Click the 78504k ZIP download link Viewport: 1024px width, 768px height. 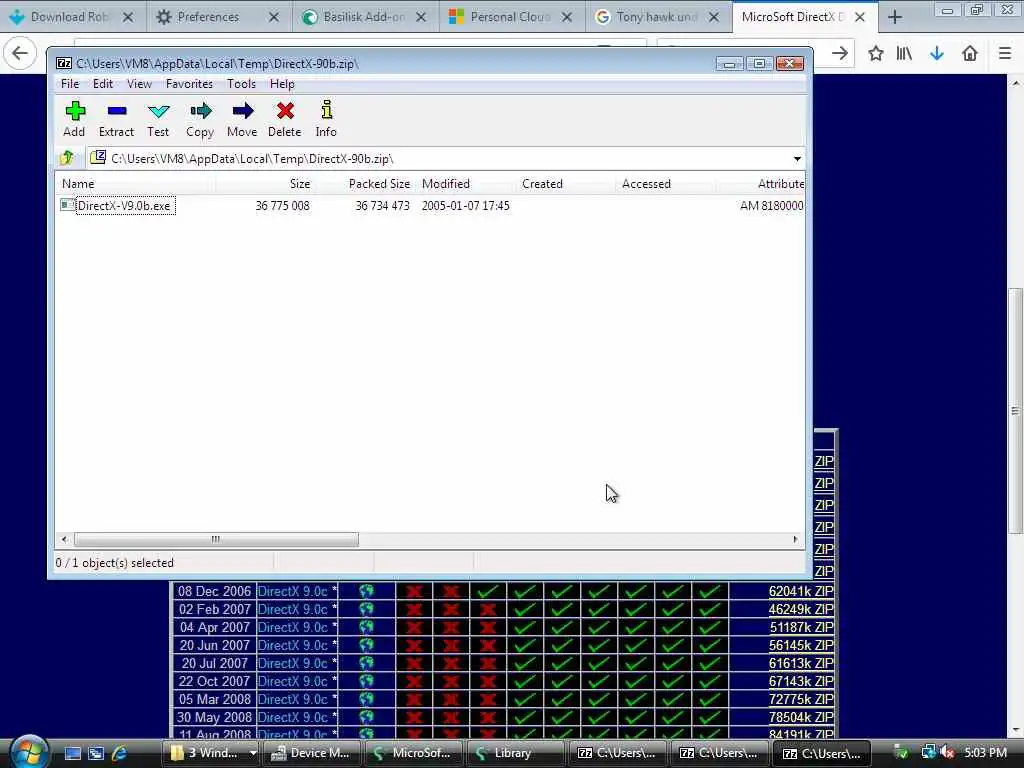point(801,717)
